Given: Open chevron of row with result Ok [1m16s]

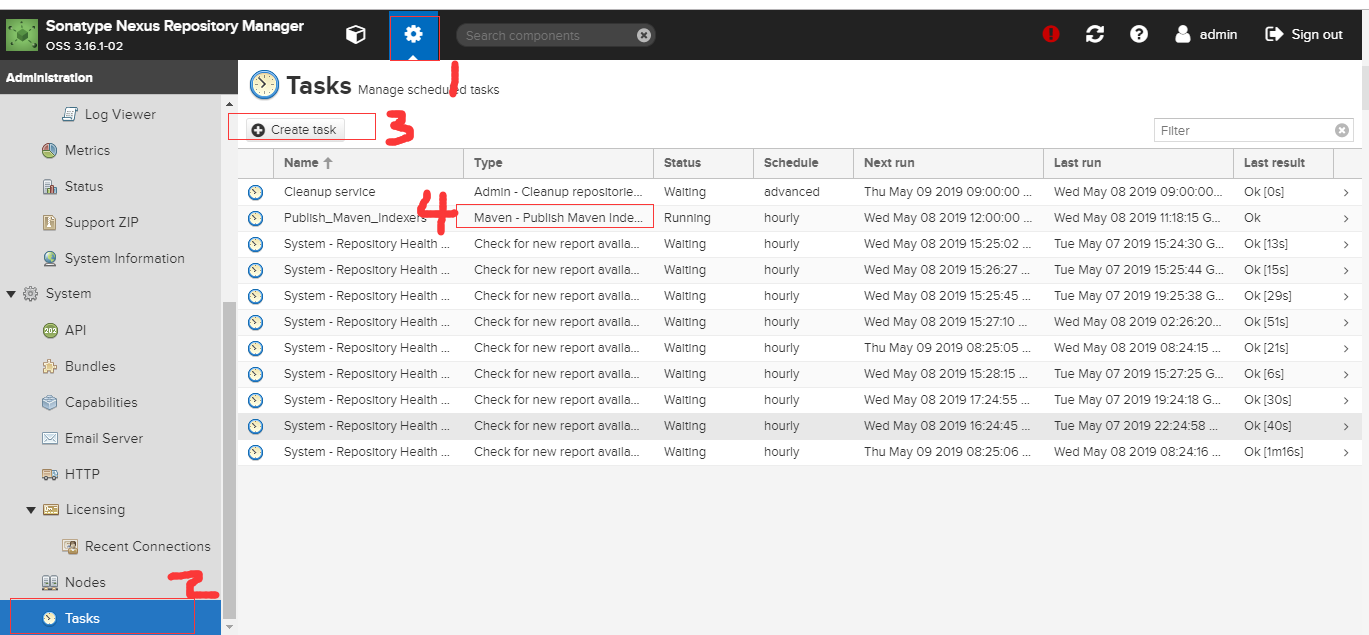Looking at the screenshot, I should tap(1346, 452).
